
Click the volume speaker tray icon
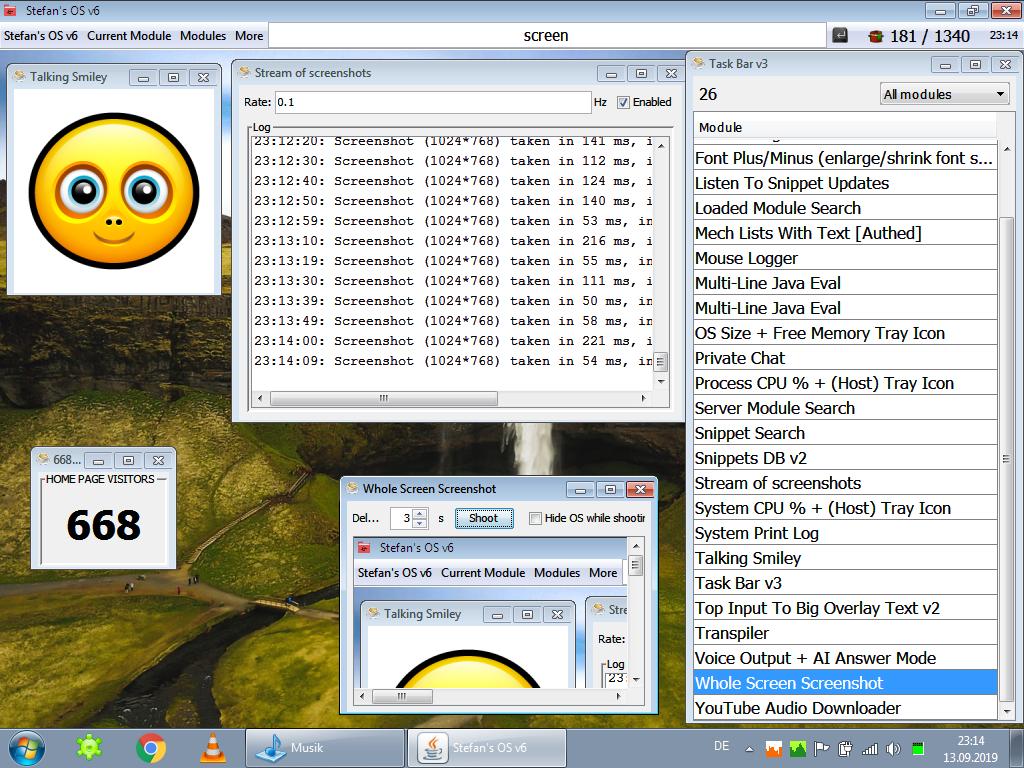coord(892,748)
